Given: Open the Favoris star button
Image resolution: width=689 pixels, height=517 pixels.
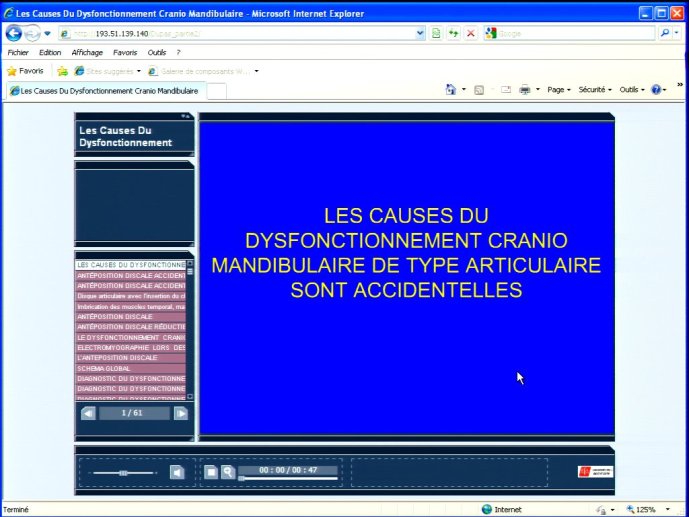Looking at the screenshot, I should pos(25,71).
